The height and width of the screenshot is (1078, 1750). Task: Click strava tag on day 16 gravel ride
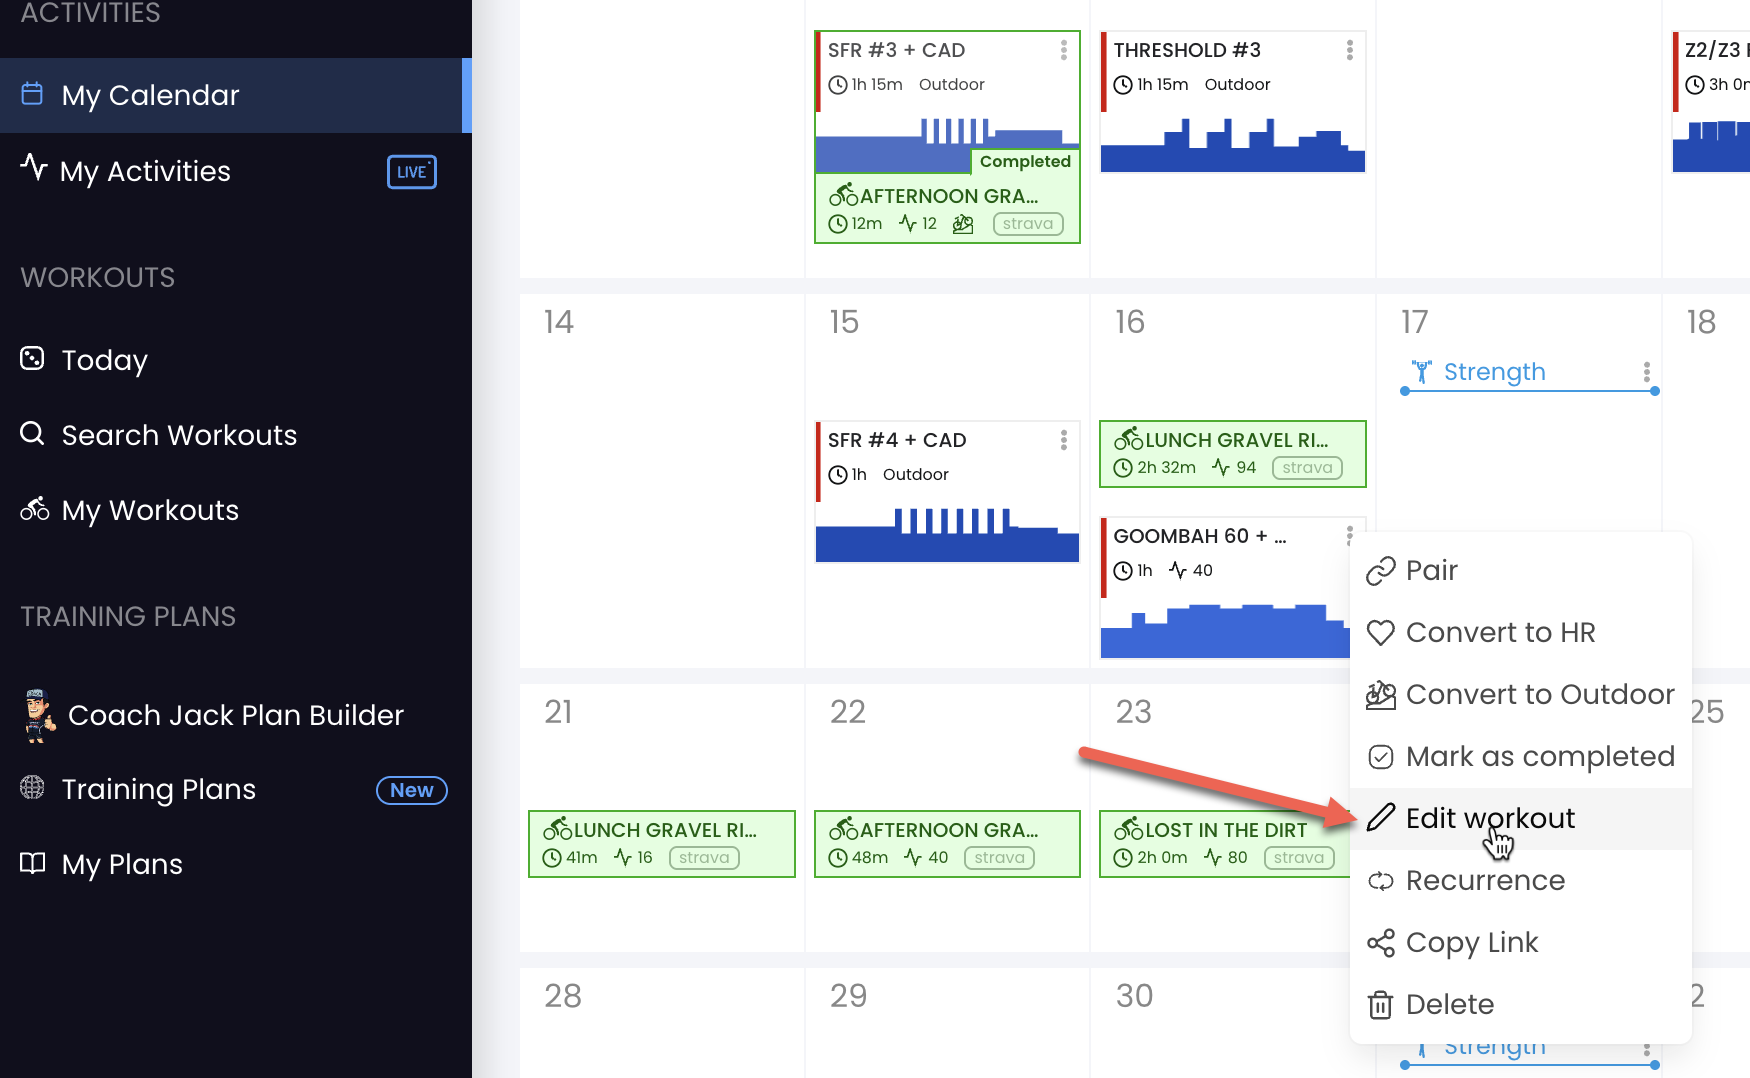[1307, 468]
